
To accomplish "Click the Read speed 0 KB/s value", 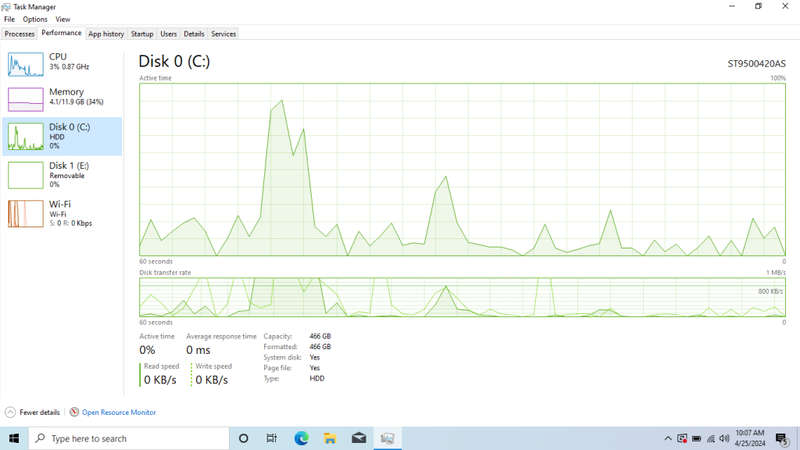I will coord(160,380).
